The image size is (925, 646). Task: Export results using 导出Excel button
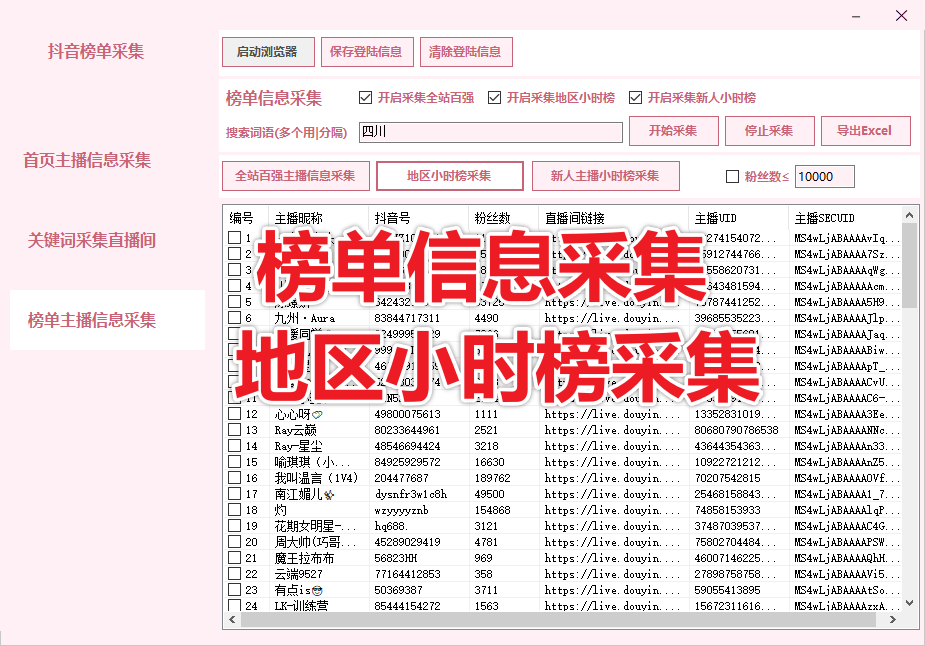[865, 131]
